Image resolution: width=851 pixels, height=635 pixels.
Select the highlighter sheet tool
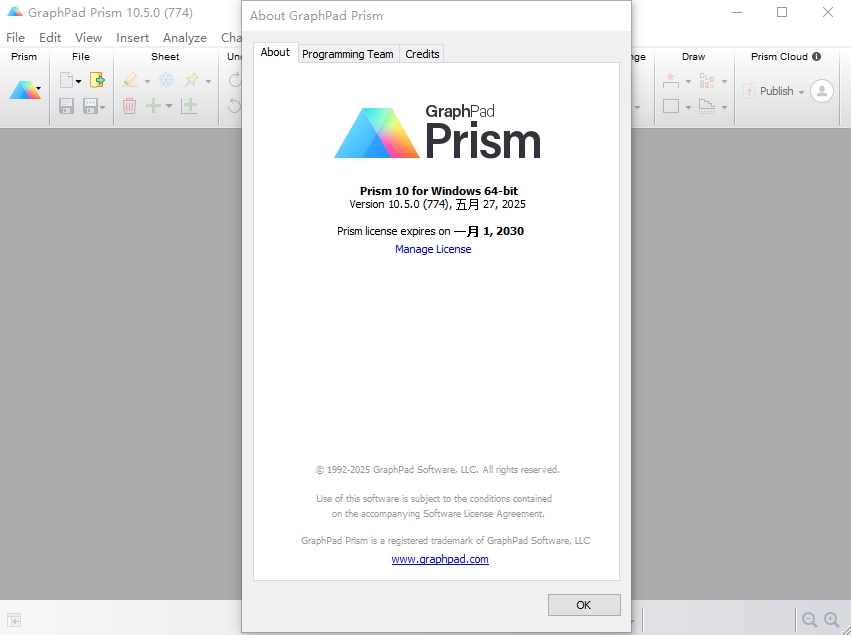pos(130,80)
